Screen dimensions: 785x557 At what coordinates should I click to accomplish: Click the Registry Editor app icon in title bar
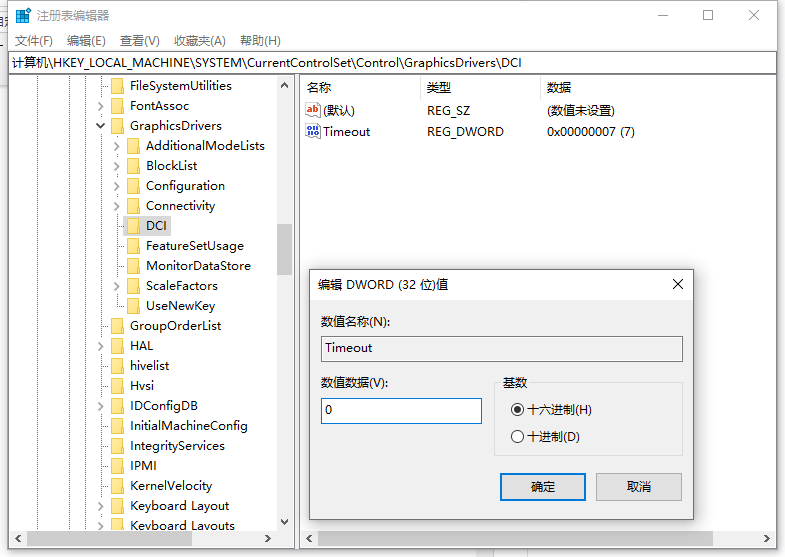tap(22, 15)
